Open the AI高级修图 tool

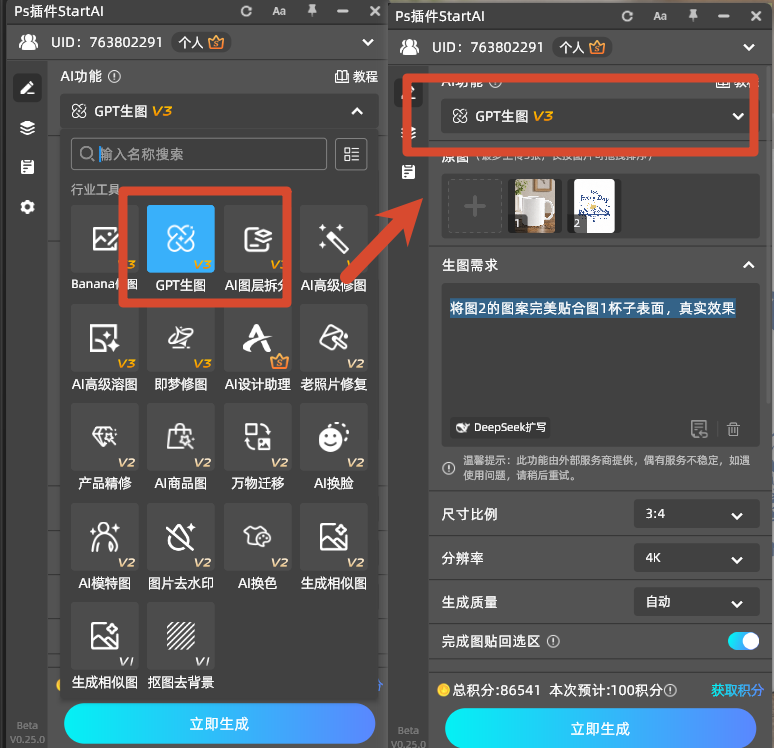point(334,239)
